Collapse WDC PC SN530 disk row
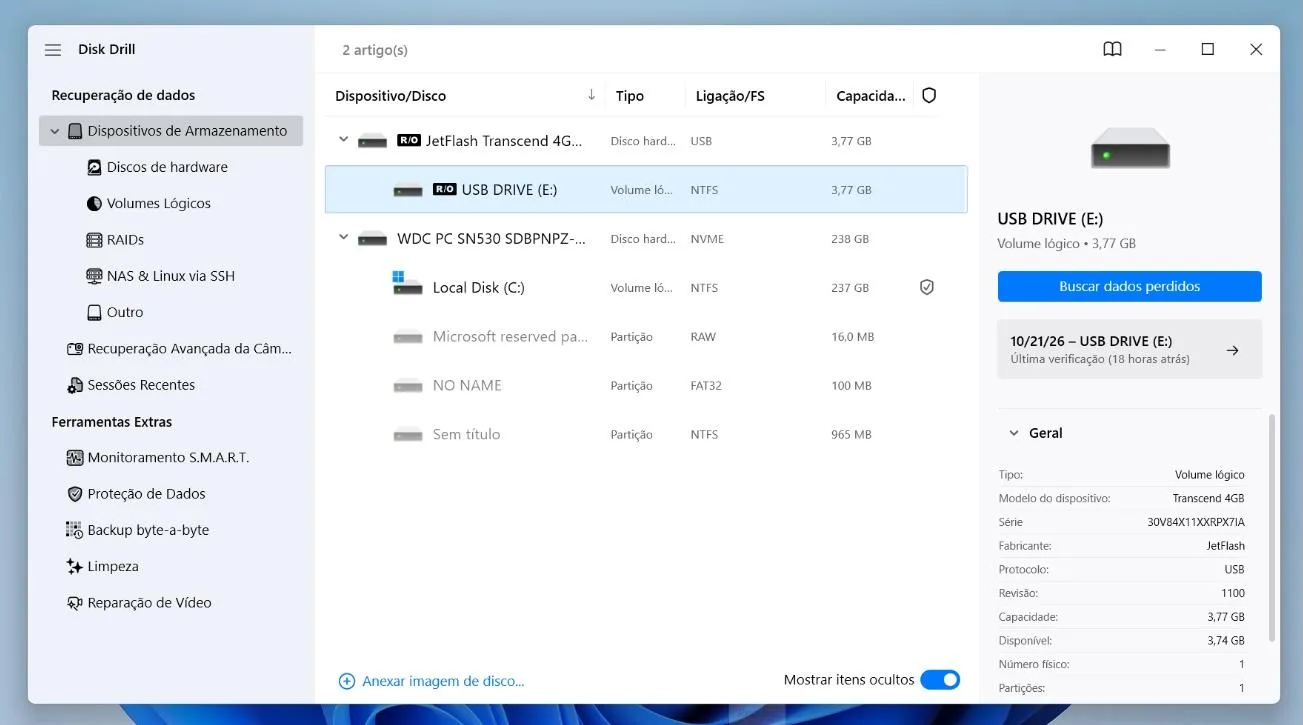The width and height of the screenshot is (1303, 725). click(x=344, y=238)
